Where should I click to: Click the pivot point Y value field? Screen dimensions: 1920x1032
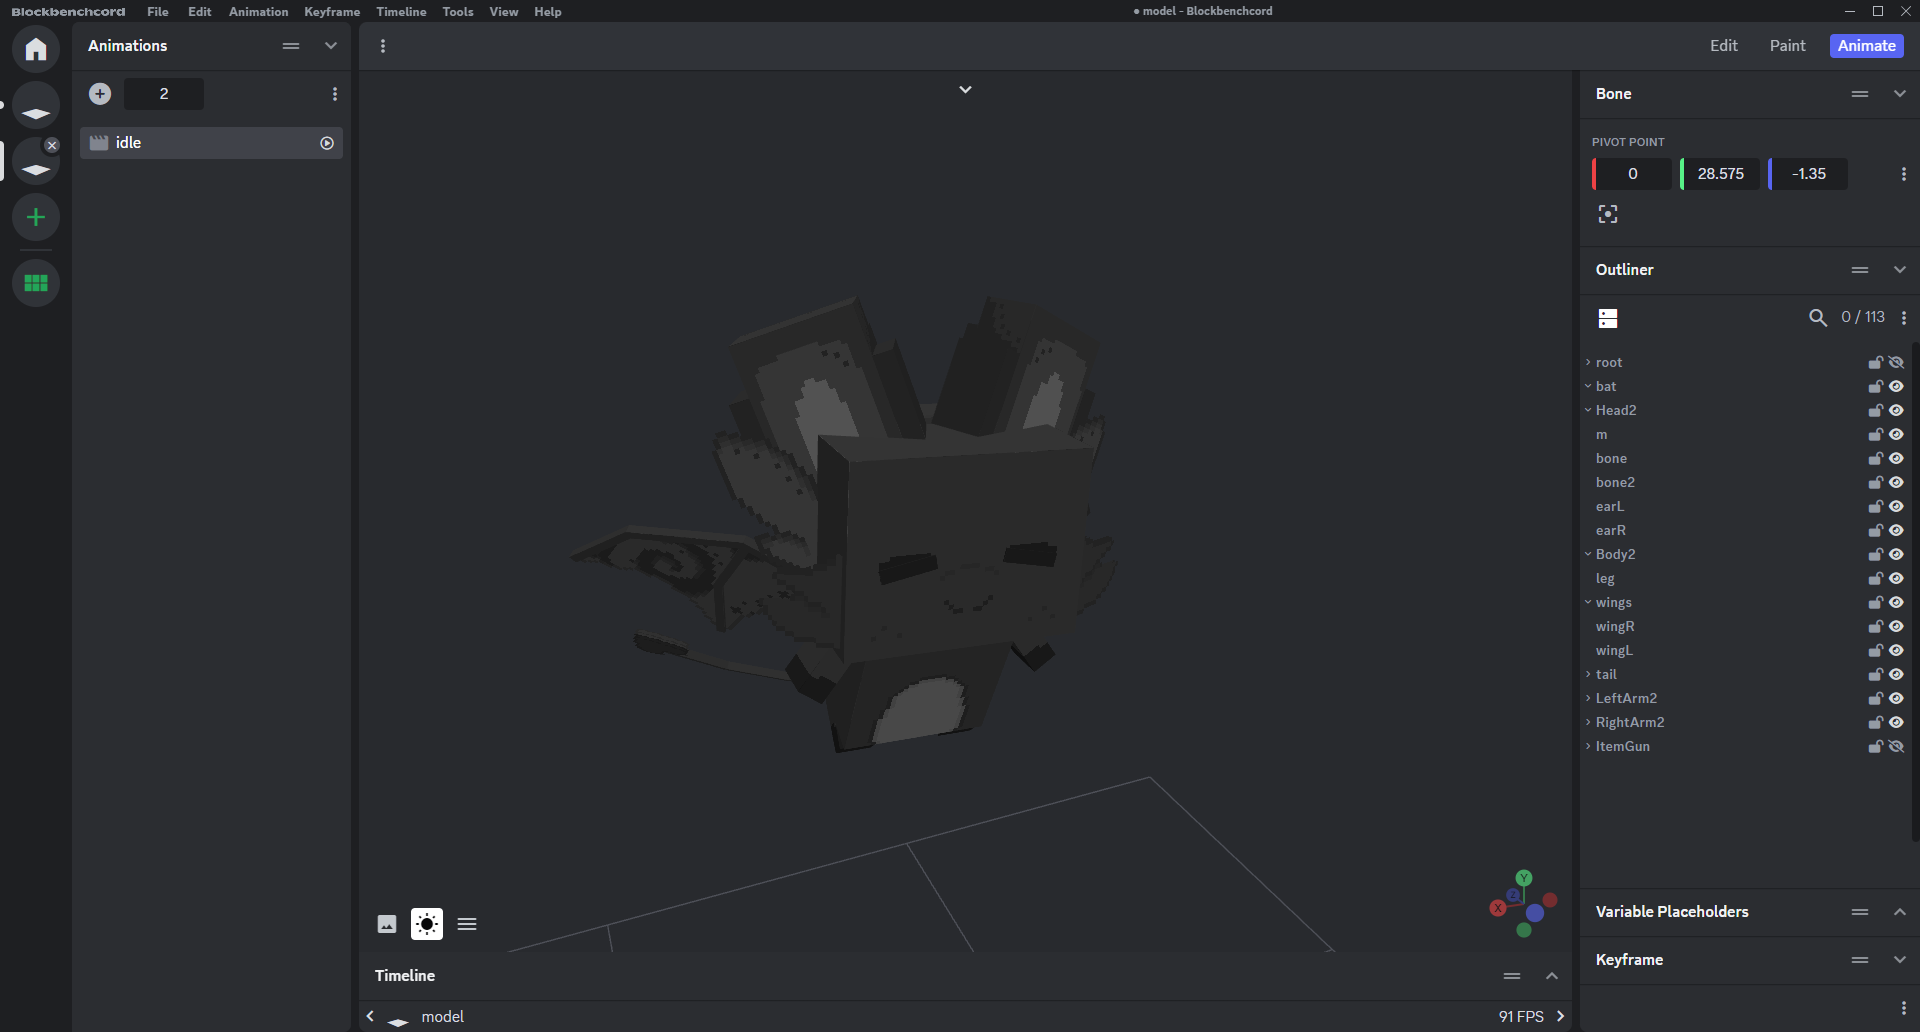coord(1720,174)
